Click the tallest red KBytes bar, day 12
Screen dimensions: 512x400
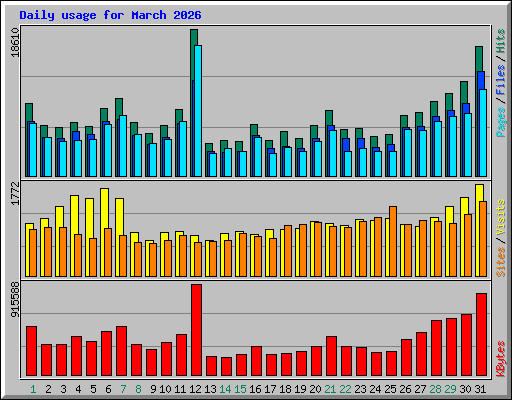point(196,330)
